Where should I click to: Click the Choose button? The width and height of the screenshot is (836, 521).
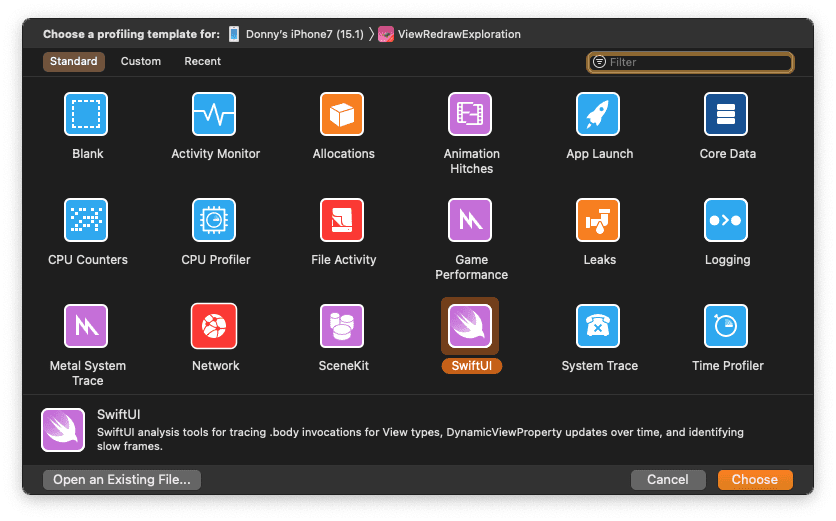(x=754, y=480)
